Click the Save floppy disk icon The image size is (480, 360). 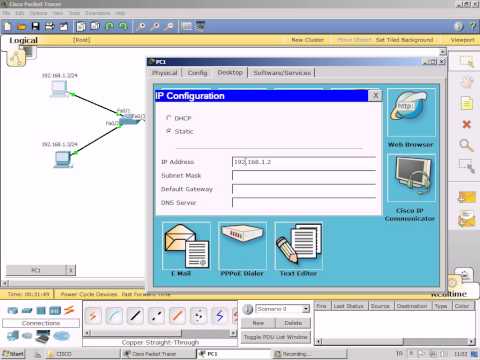point(35,26)
